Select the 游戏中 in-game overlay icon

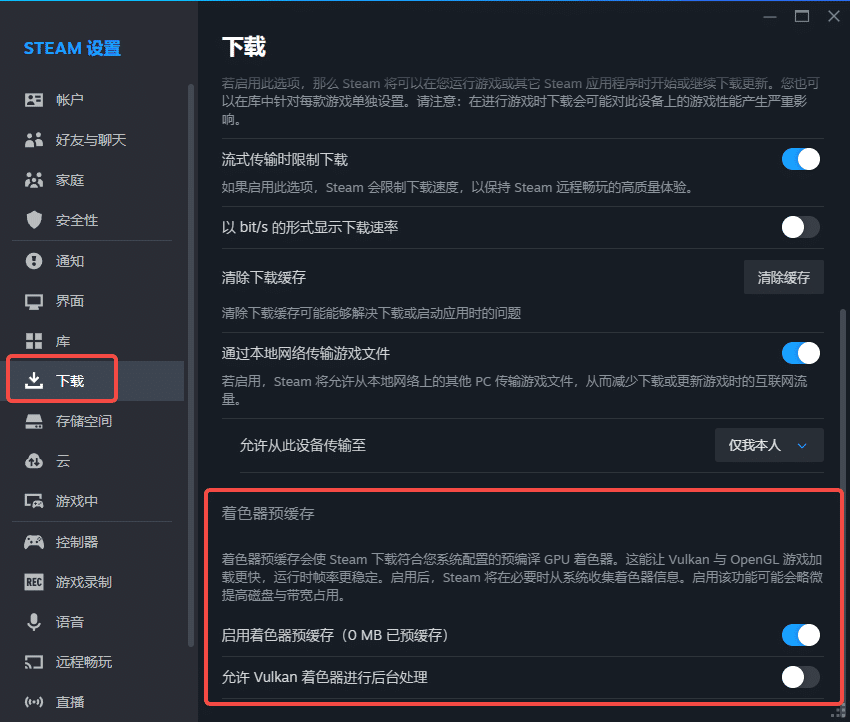34,501
